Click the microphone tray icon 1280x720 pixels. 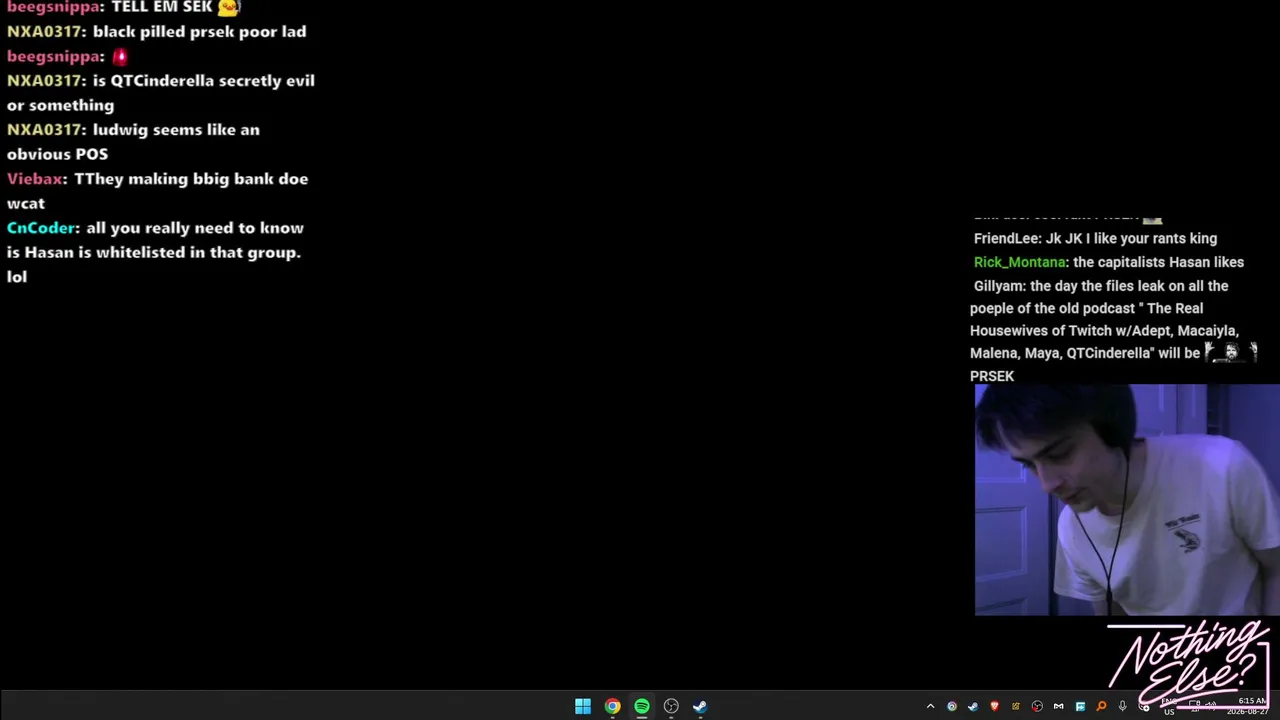tap(1122, 706)
